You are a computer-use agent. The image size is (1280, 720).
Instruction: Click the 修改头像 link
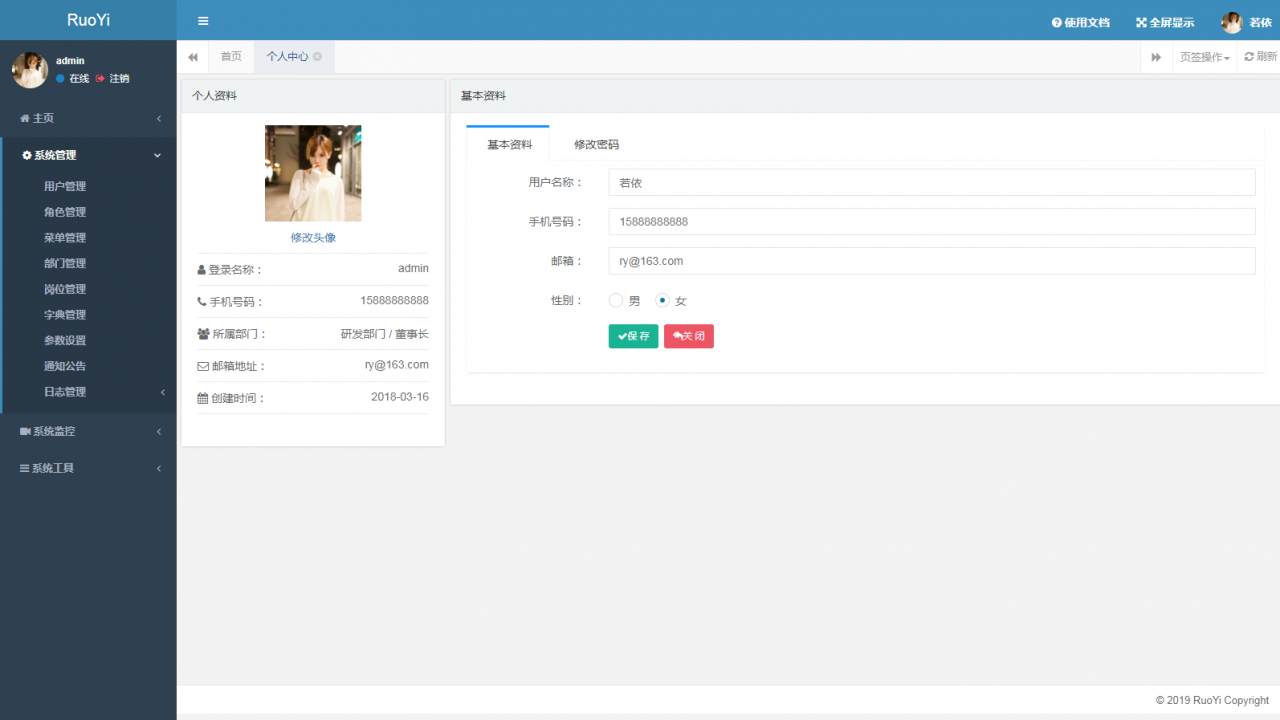313,238
